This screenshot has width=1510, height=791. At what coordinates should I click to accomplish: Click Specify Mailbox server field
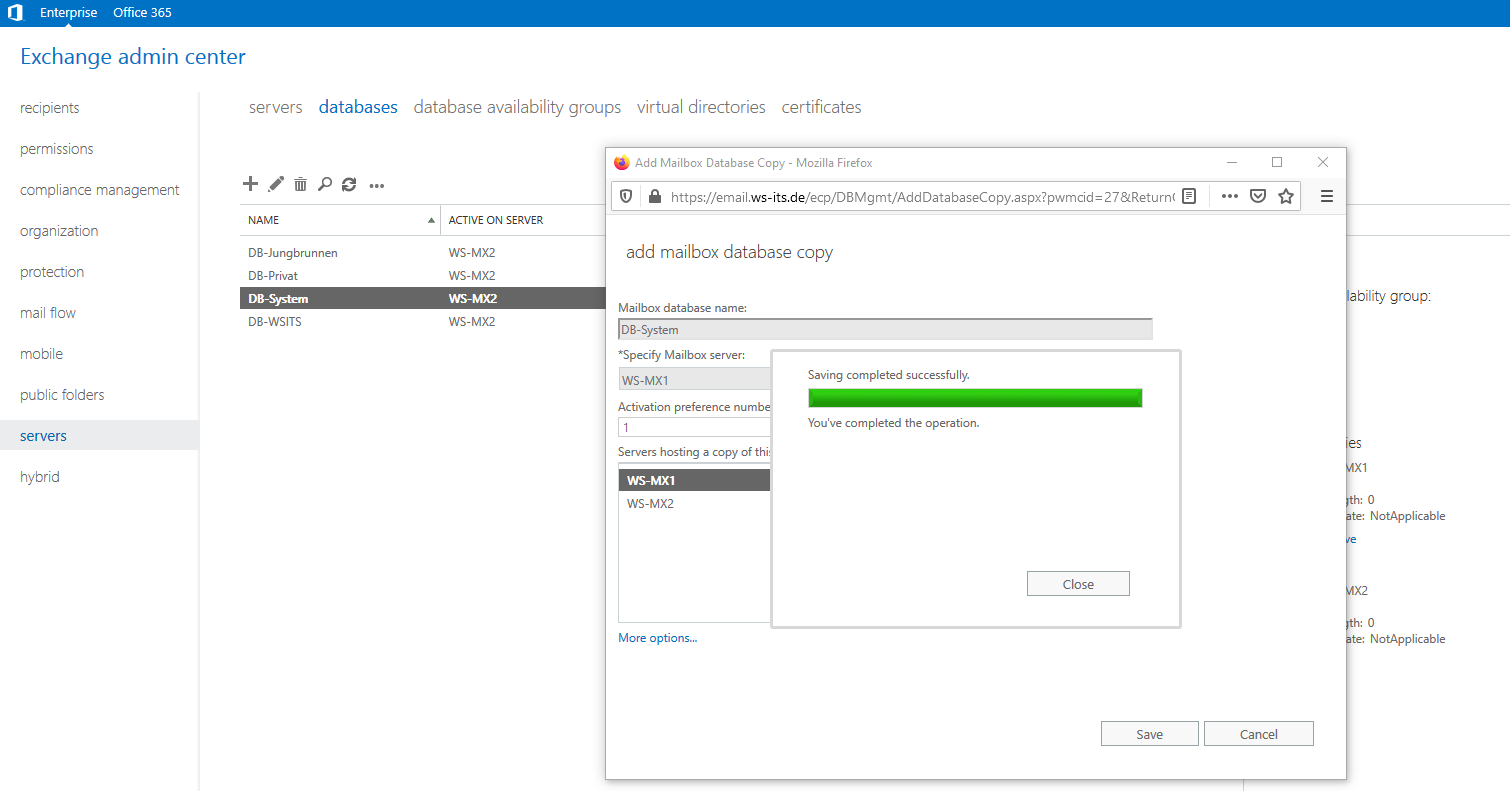[x=695, y=380]
